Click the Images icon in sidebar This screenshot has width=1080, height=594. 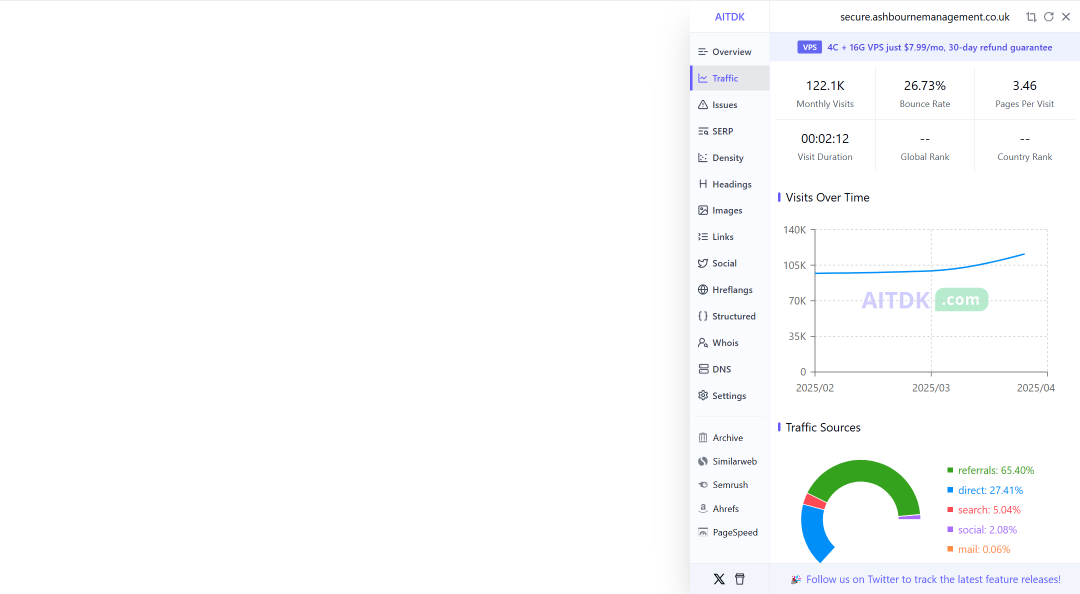point(703,210)
